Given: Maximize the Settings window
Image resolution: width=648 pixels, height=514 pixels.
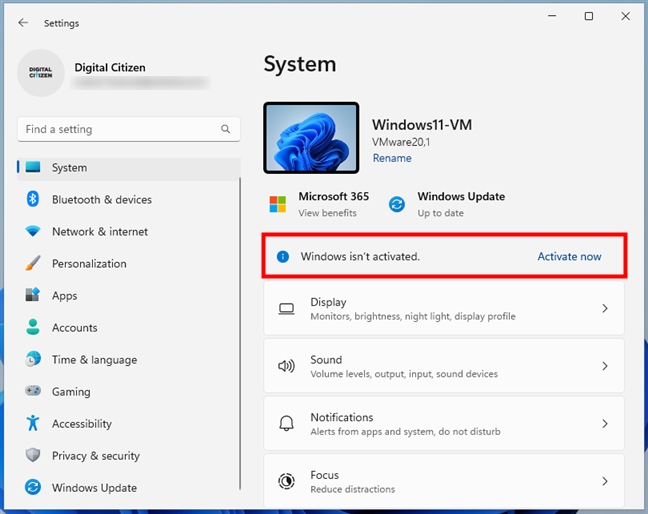Looking at the screenshot, I should [x=588, y=16].
